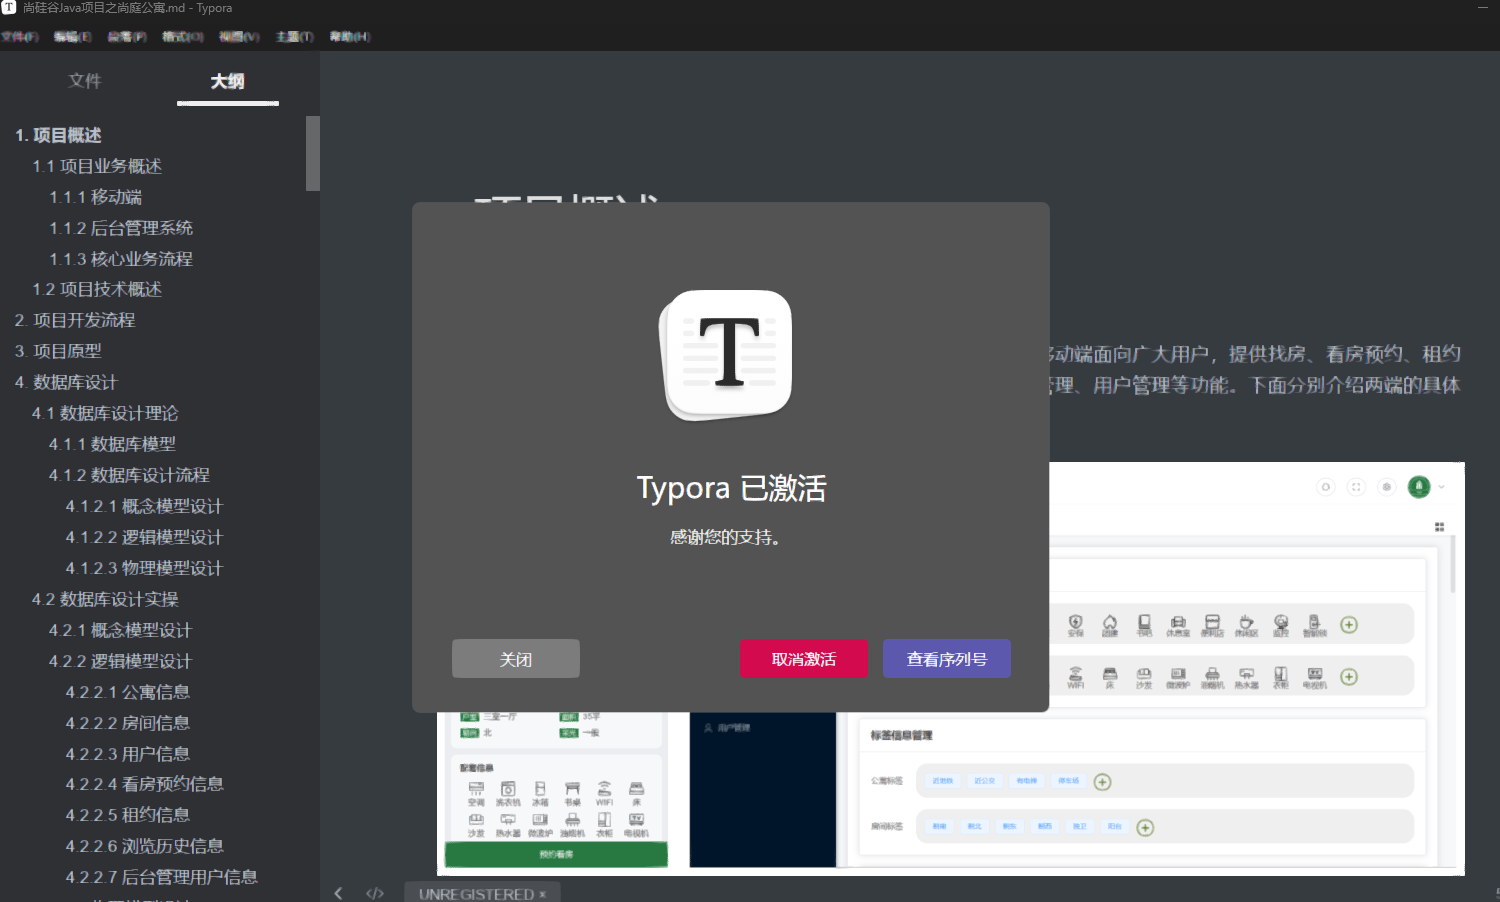1500x902 pixels.
Task: Go to 4.2.2.6 浏览历史信息
Action: tap(145, 846)
